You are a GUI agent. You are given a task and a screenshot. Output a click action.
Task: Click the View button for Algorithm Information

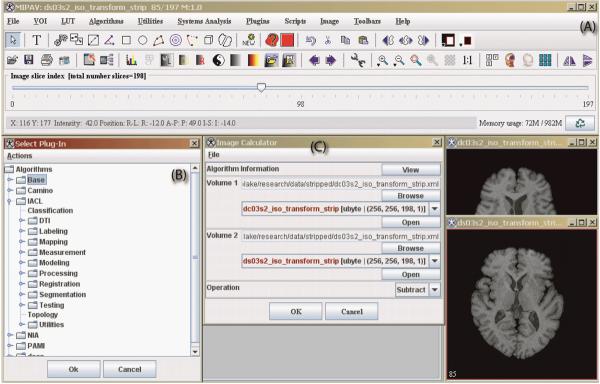[411, 169]
